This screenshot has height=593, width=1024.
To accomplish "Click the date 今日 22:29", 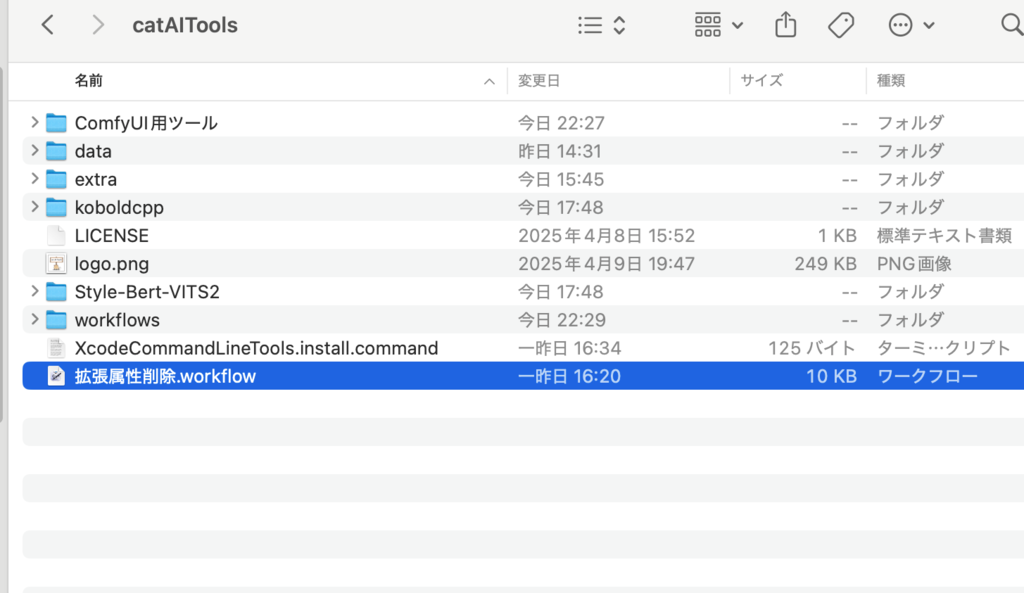I will [x=562, y=320].
